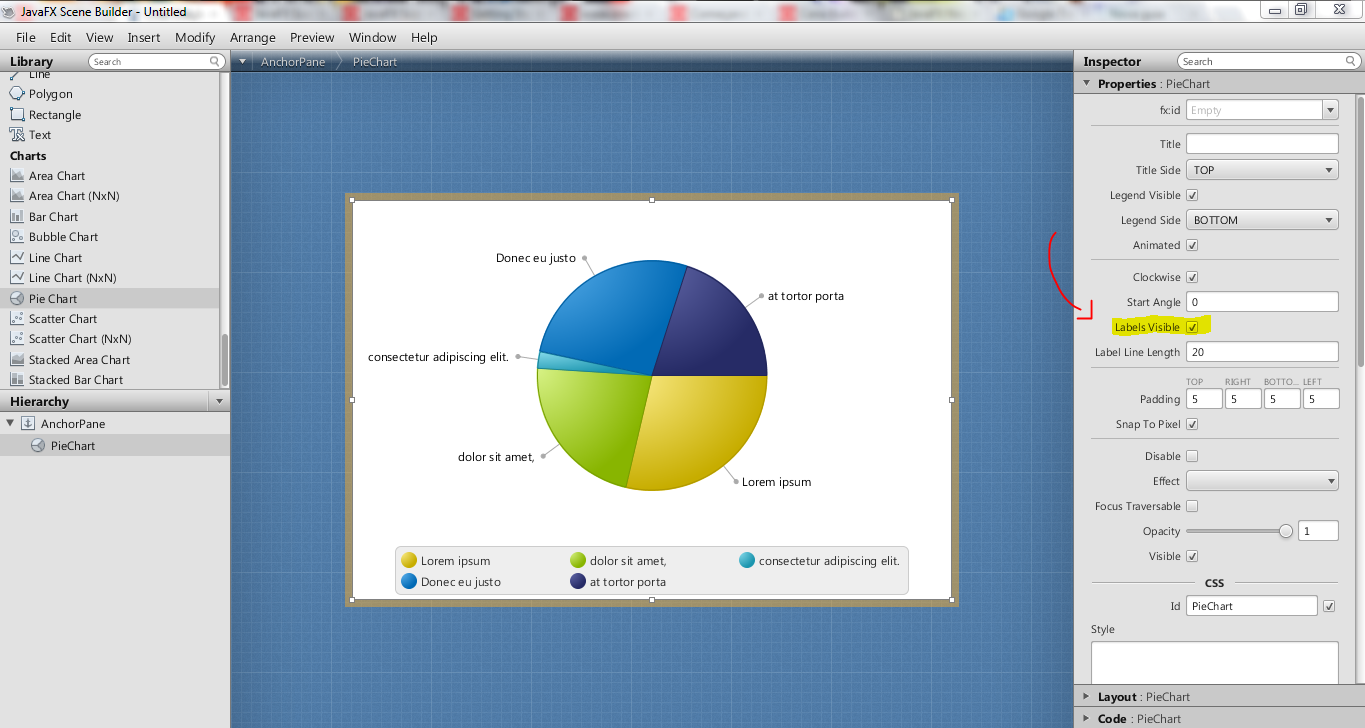This screenshot has height=728, width=1365.
Task: Uncheck the Legend Visible checkbox
Action: (x=1192, y=196)
